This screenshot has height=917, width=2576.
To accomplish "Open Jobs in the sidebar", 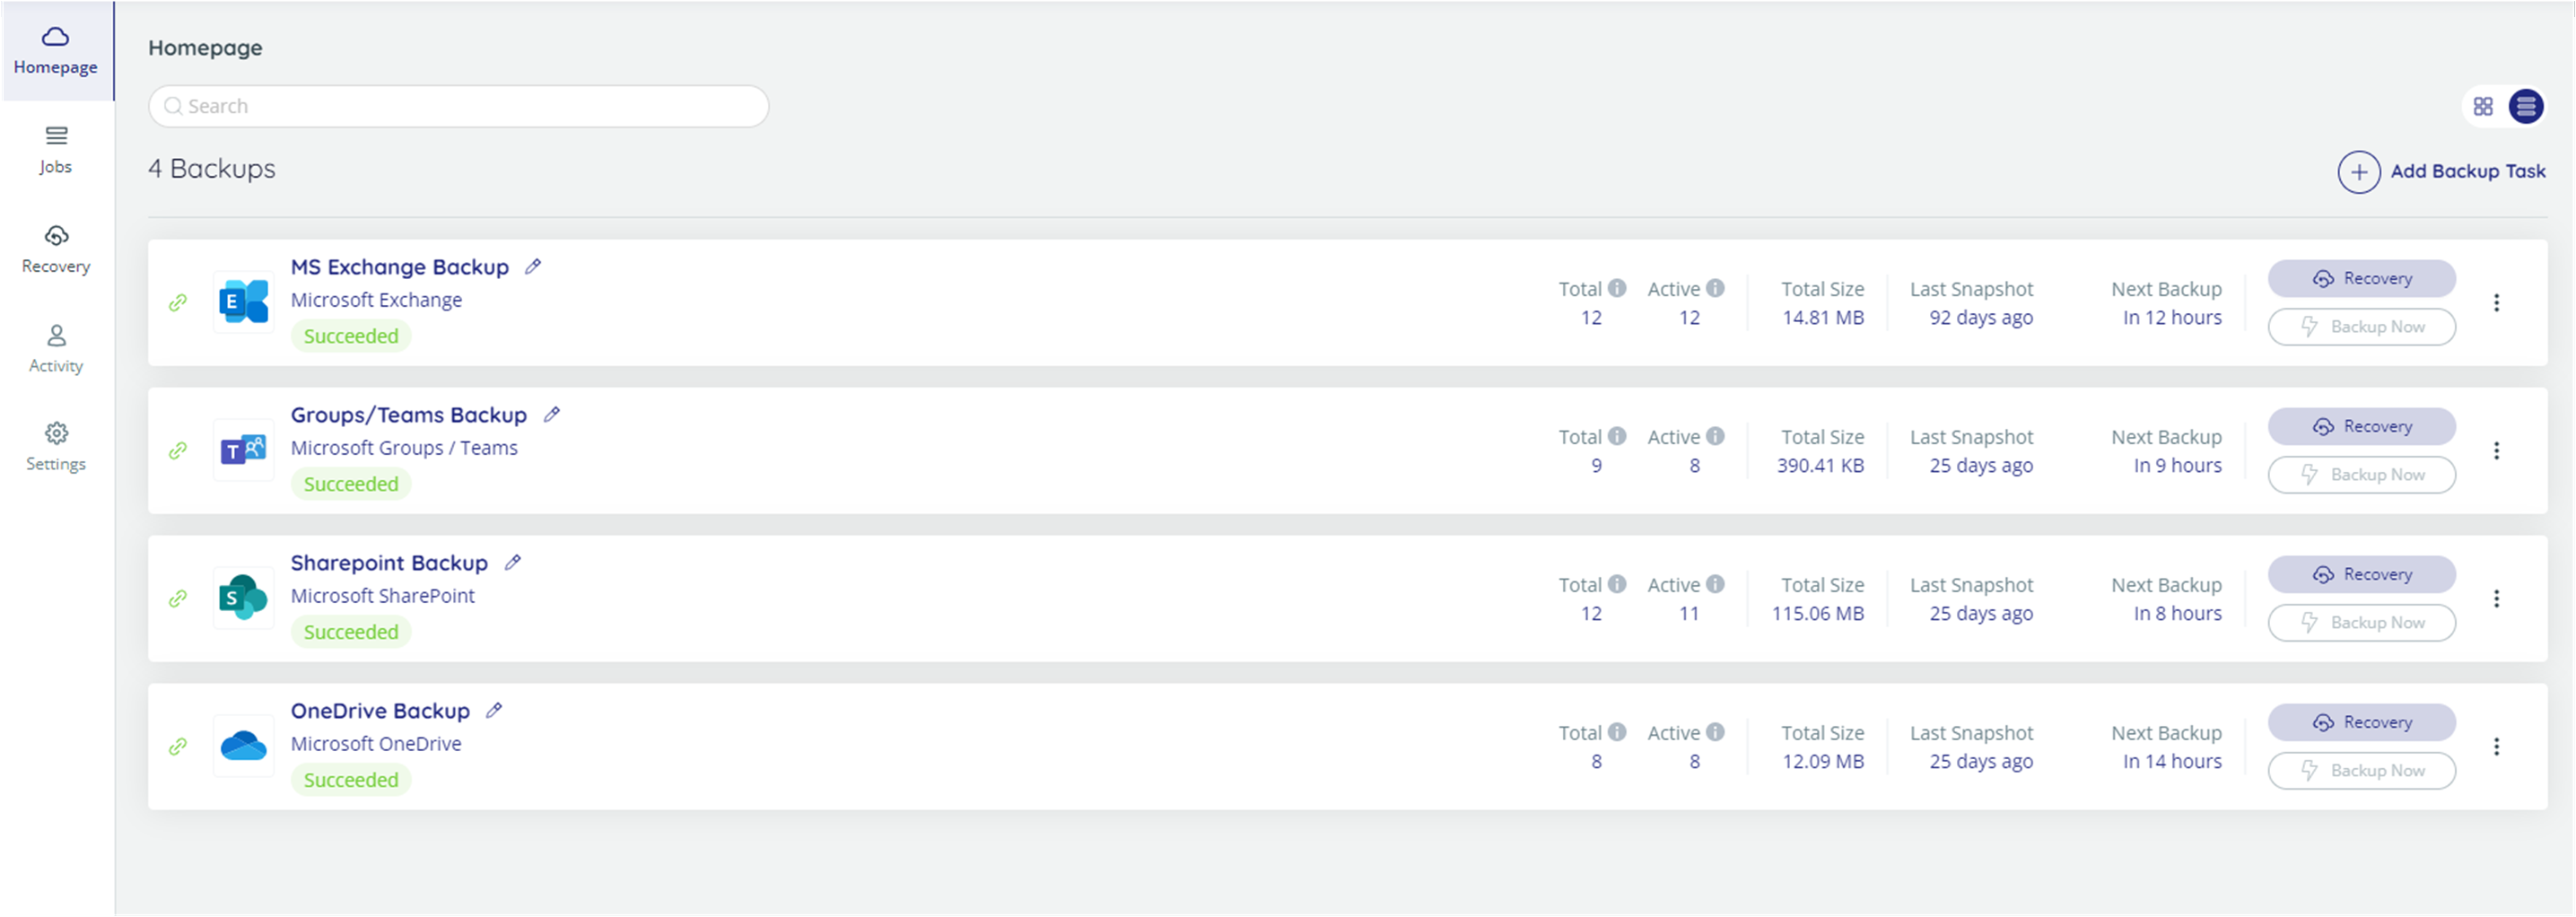I will tap(56, 150).
